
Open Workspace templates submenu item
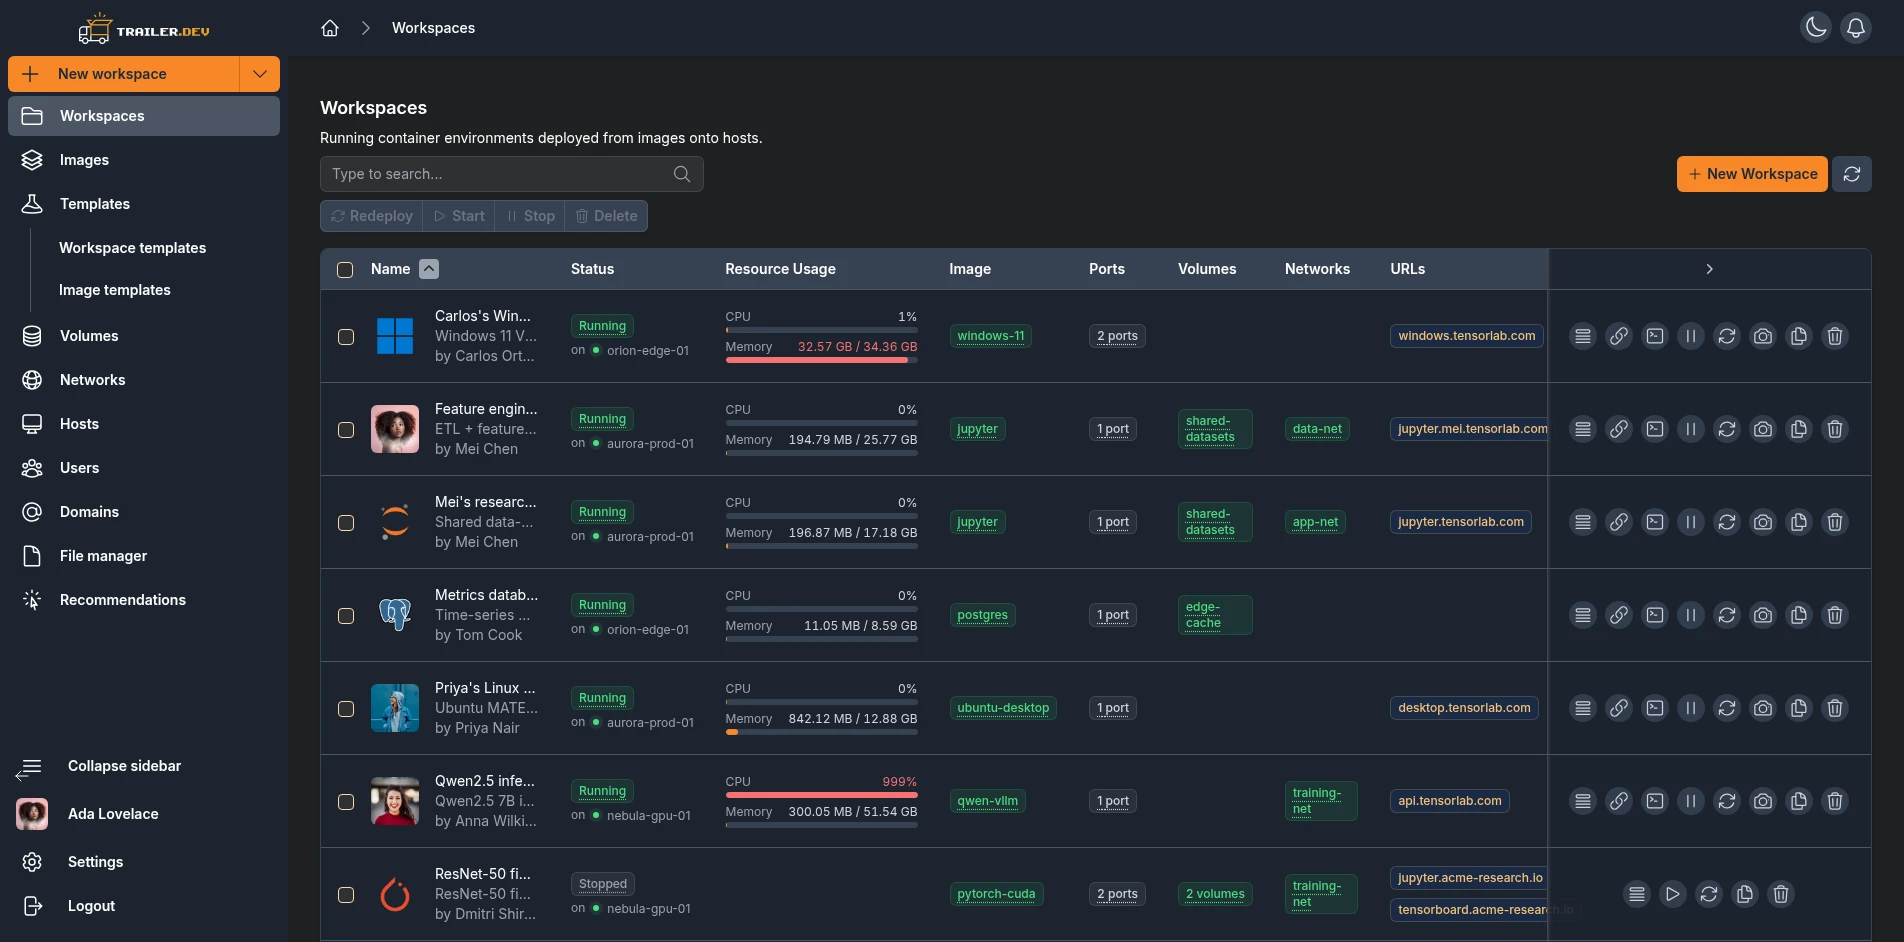coord(132,248)
